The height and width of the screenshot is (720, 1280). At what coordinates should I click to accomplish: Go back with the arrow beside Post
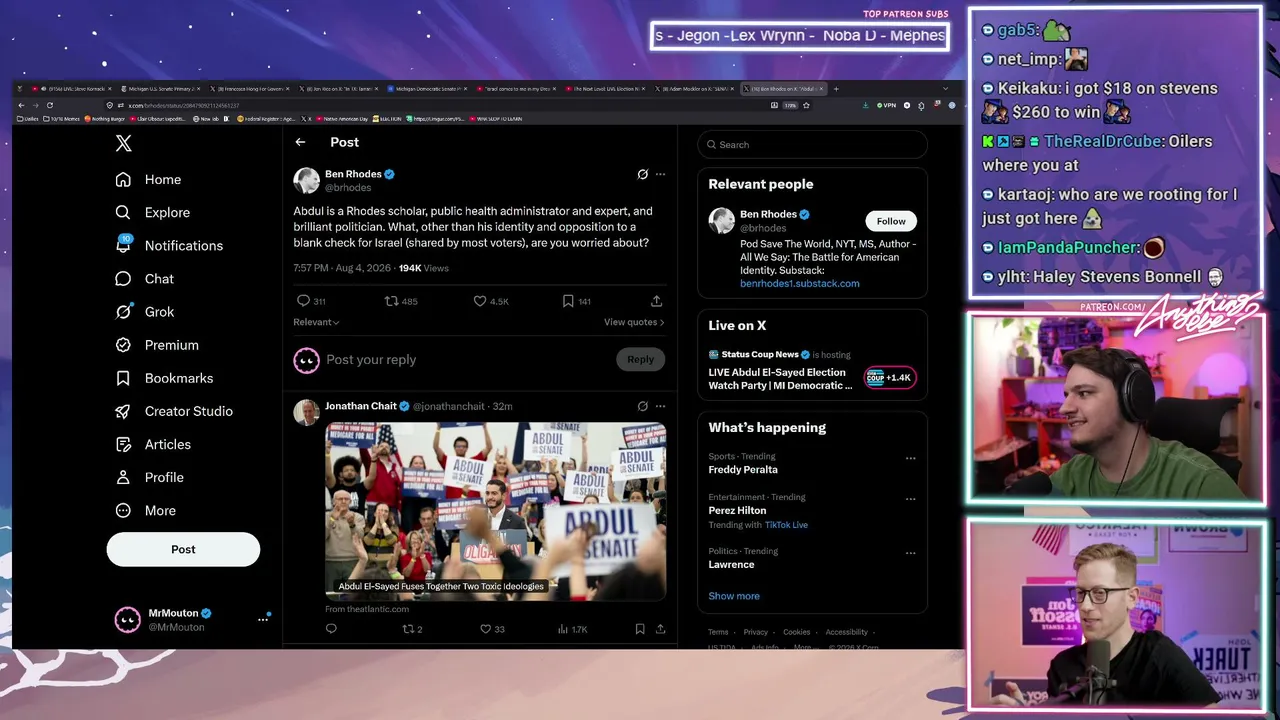tap(300, 142)
